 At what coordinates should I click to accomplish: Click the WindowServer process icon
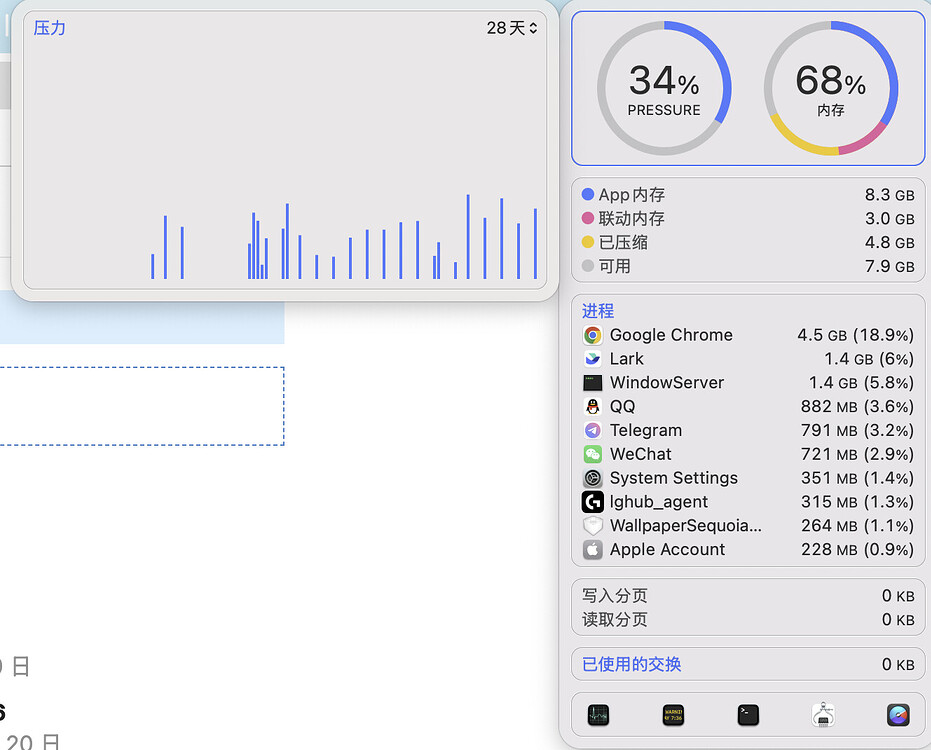[593, 383]
